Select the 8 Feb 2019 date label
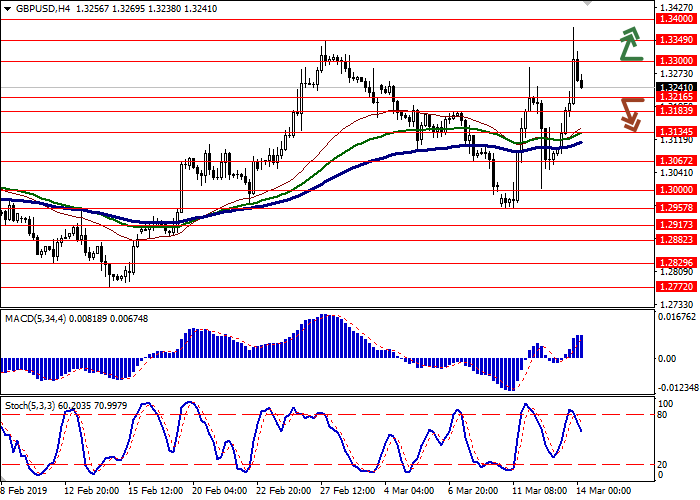The height and width of the screenshot is (500, 700). click(21, 491)
